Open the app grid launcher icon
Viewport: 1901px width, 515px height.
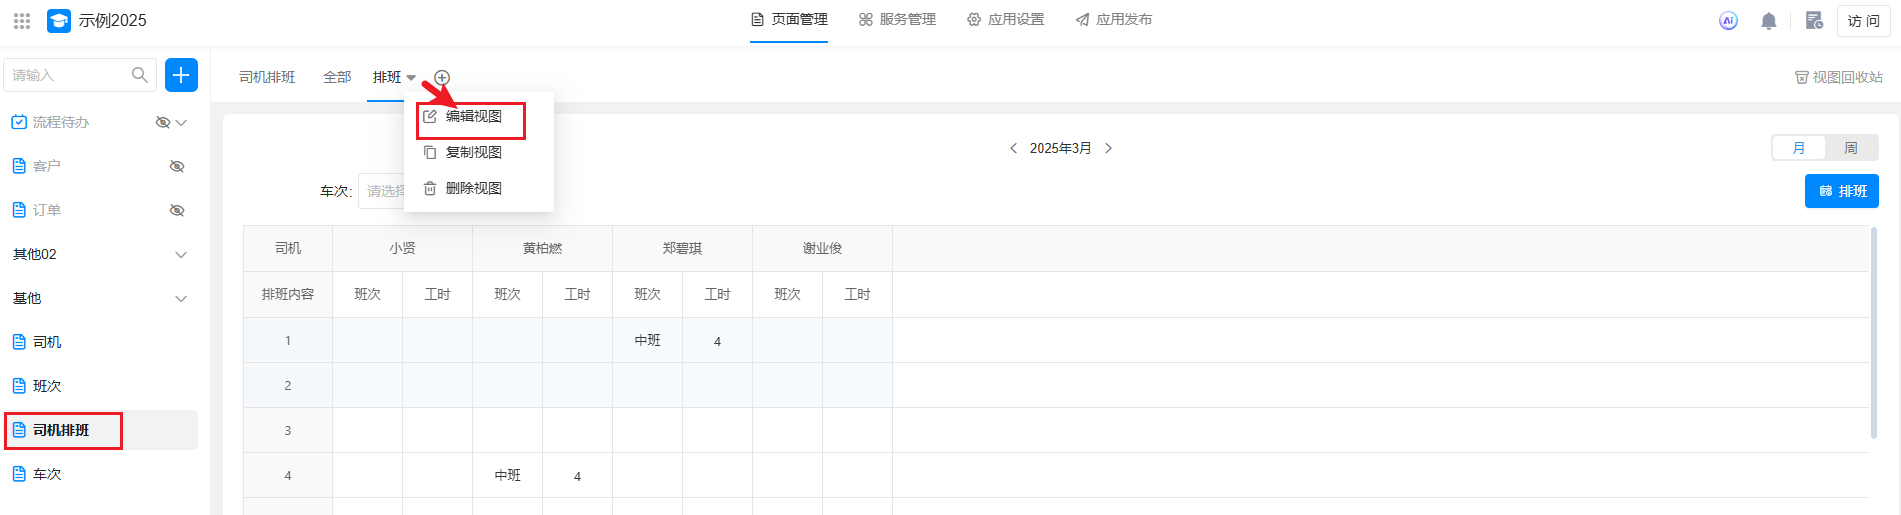pyautogui.click(x=22, y=20)
